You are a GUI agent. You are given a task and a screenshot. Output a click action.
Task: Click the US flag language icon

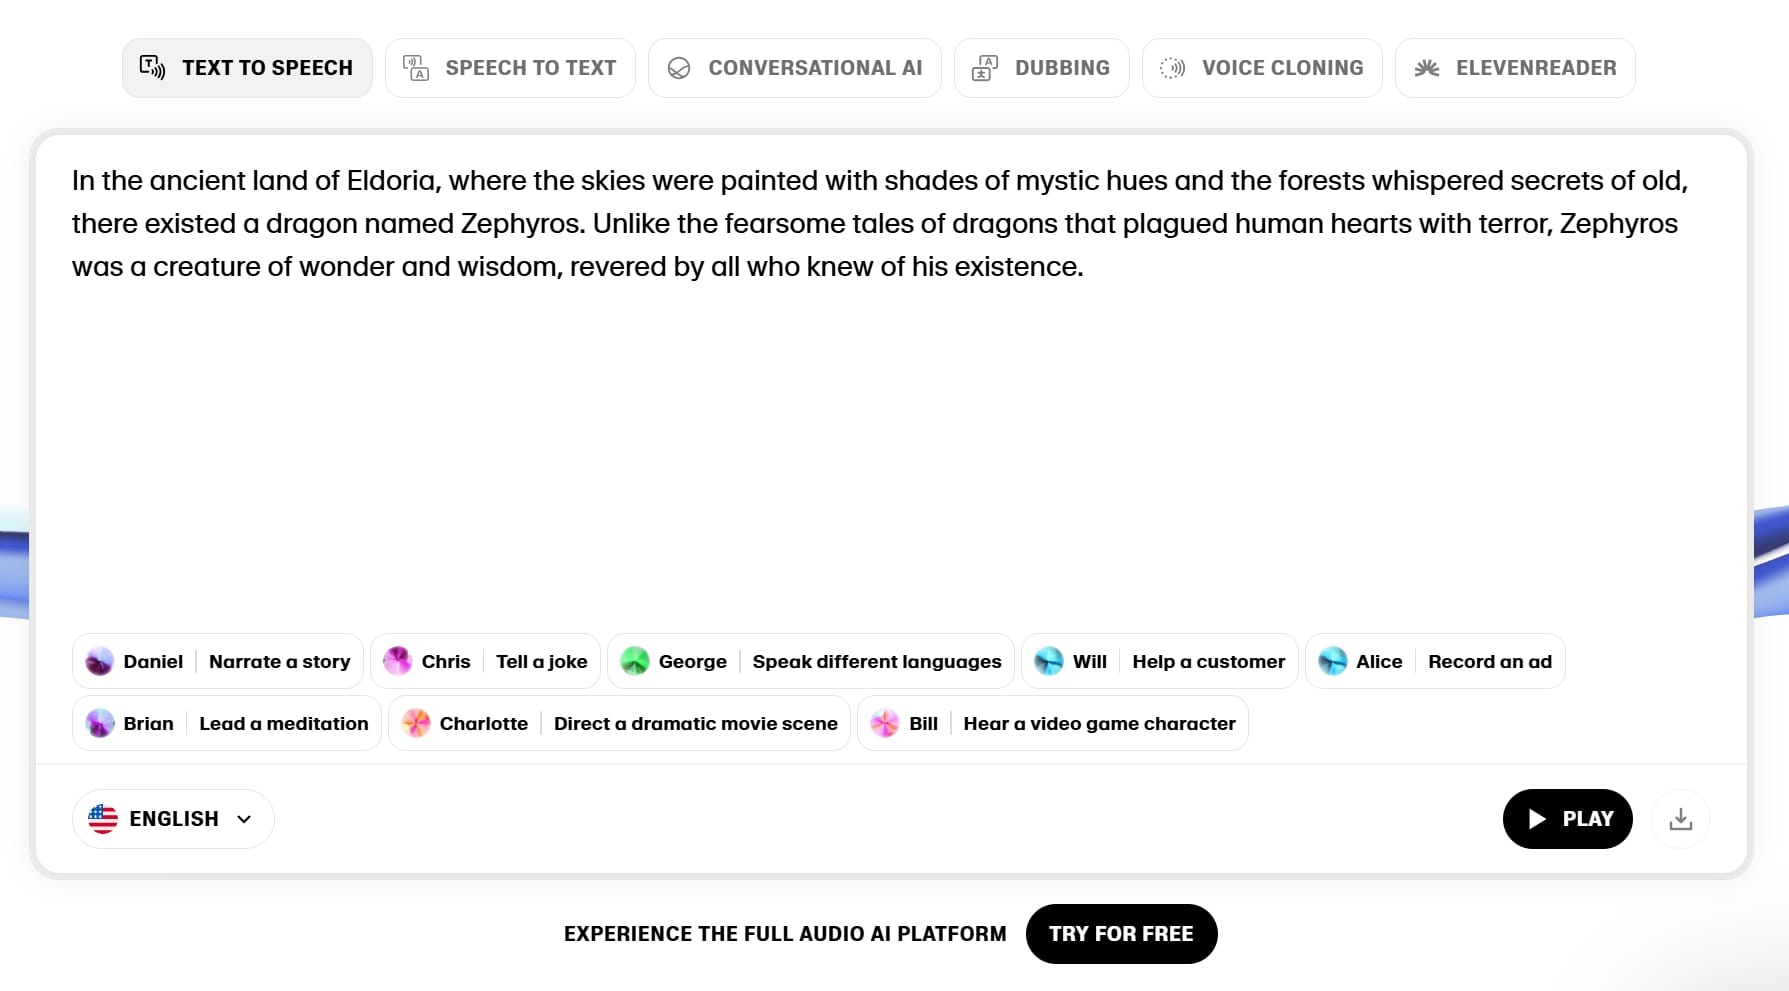click(103, 819)
